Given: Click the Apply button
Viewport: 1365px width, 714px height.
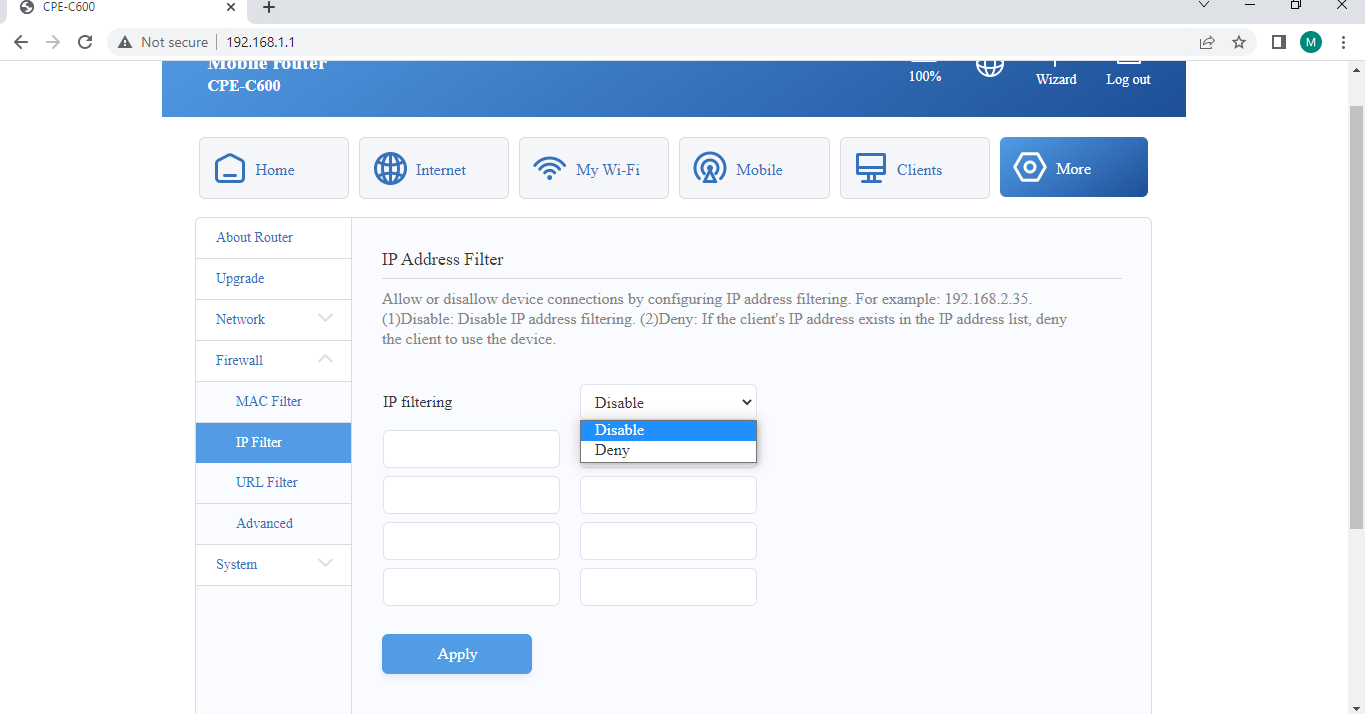Looking at the screenshot, I should (457, 654).
